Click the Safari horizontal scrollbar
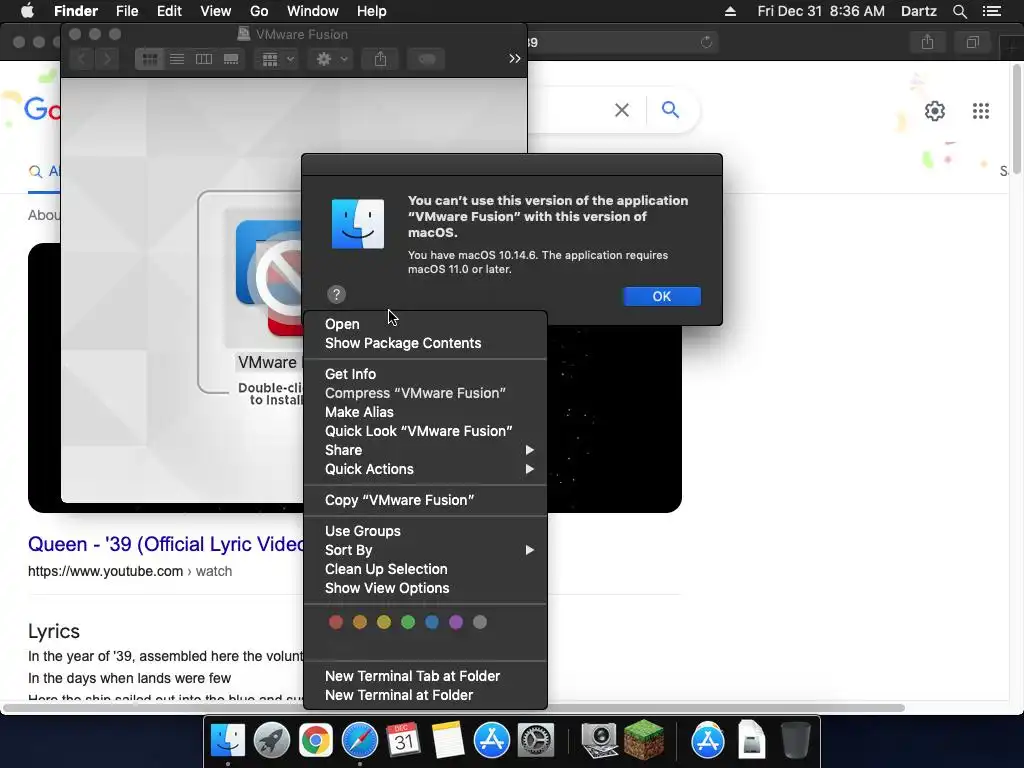1024x768 pixels. [x=453, y=708]
